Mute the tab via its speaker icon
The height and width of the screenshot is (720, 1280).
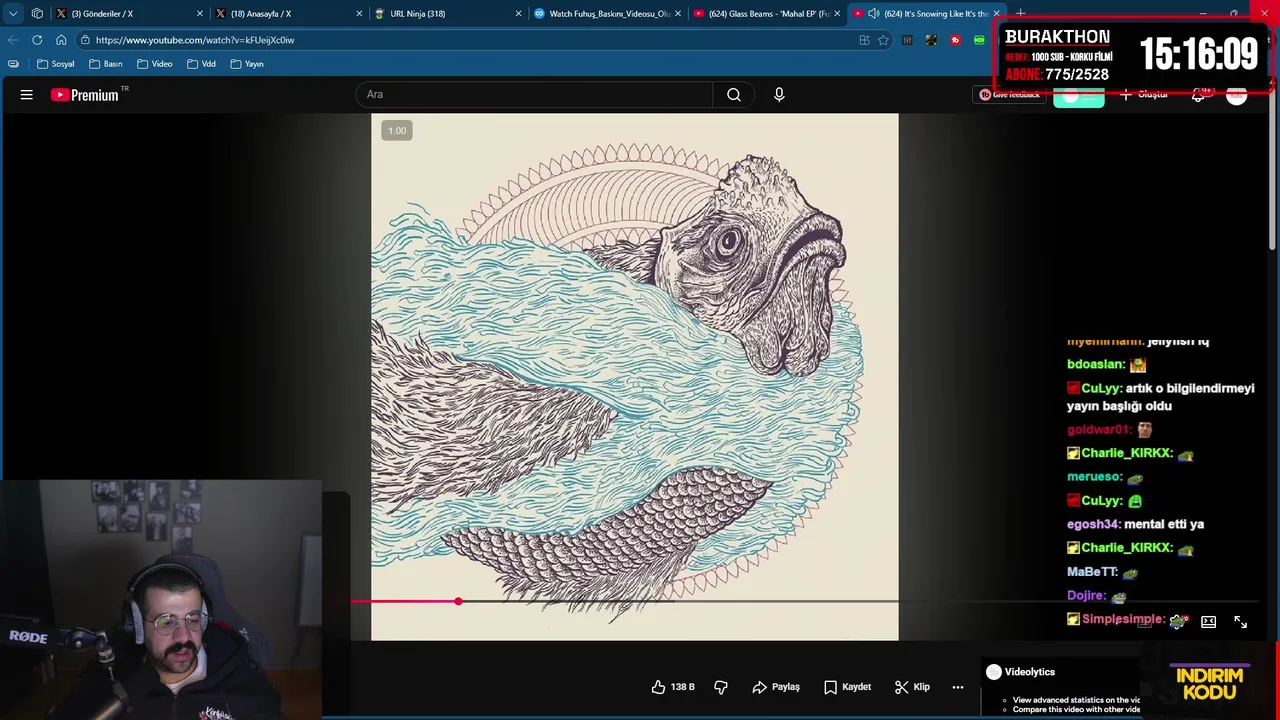point(874,14)
